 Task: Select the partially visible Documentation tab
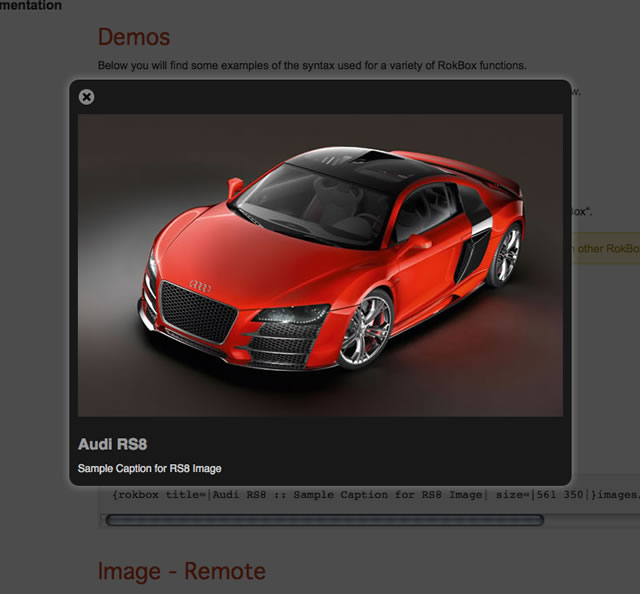pyautogui.click(x=30, y=6)
